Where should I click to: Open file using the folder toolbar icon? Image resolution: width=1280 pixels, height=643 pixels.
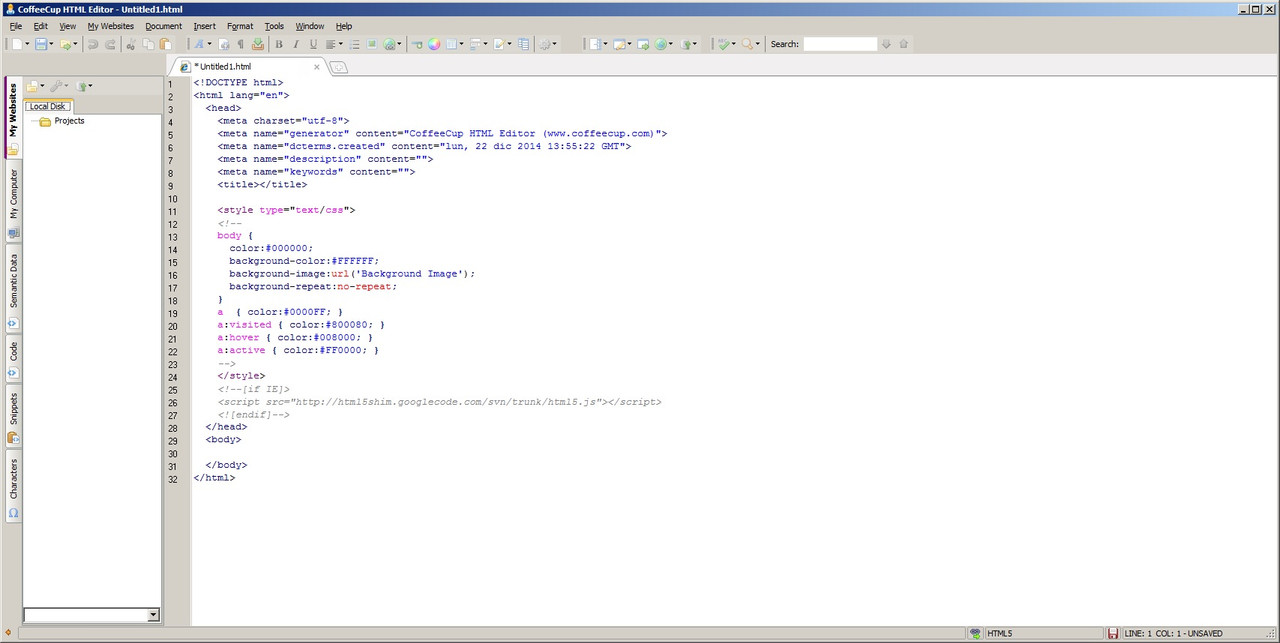pos(66,44)
